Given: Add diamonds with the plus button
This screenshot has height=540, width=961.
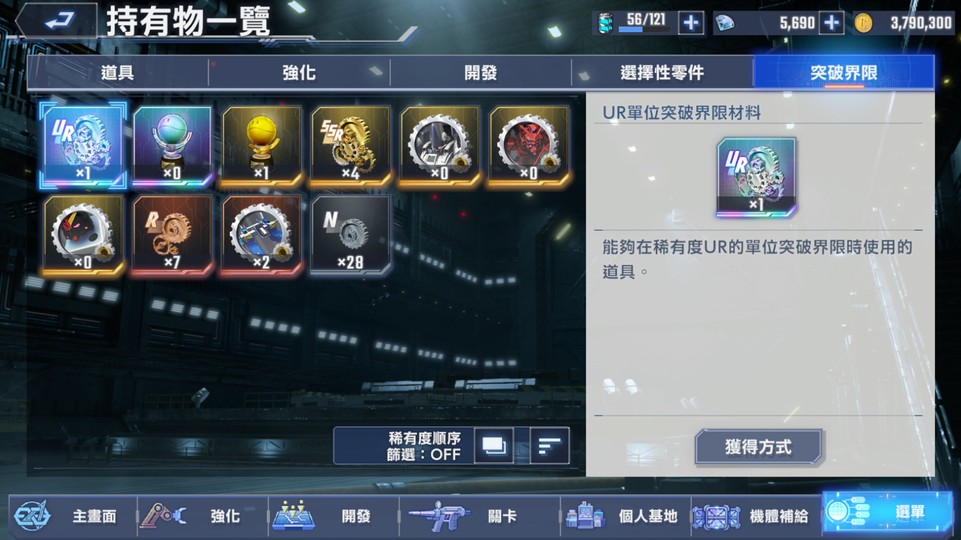Looking at the screenshot, I should click(x=831, y=23).
